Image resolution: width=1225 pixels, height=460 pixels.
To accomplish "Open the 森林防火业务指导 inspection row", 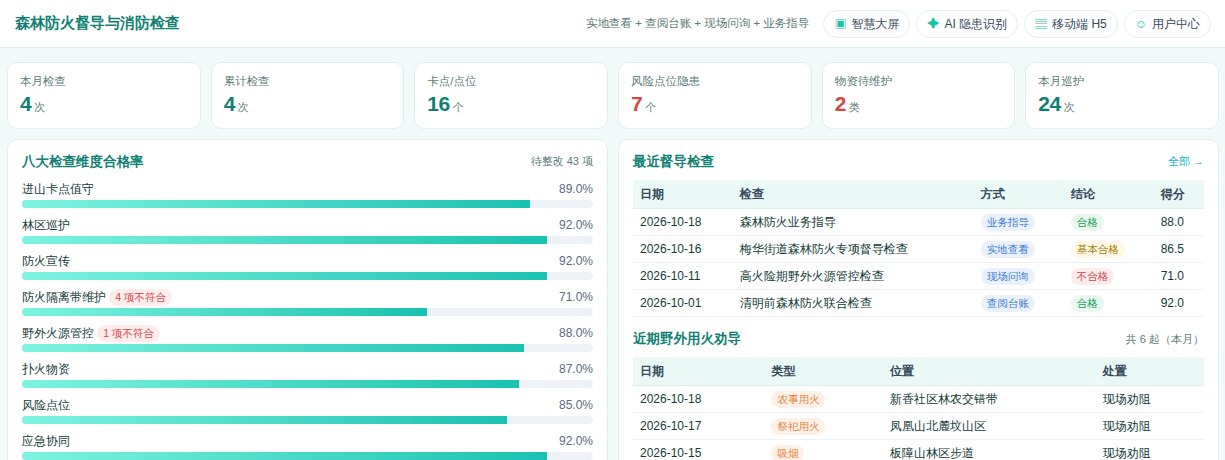I will [x=918, y=222].
